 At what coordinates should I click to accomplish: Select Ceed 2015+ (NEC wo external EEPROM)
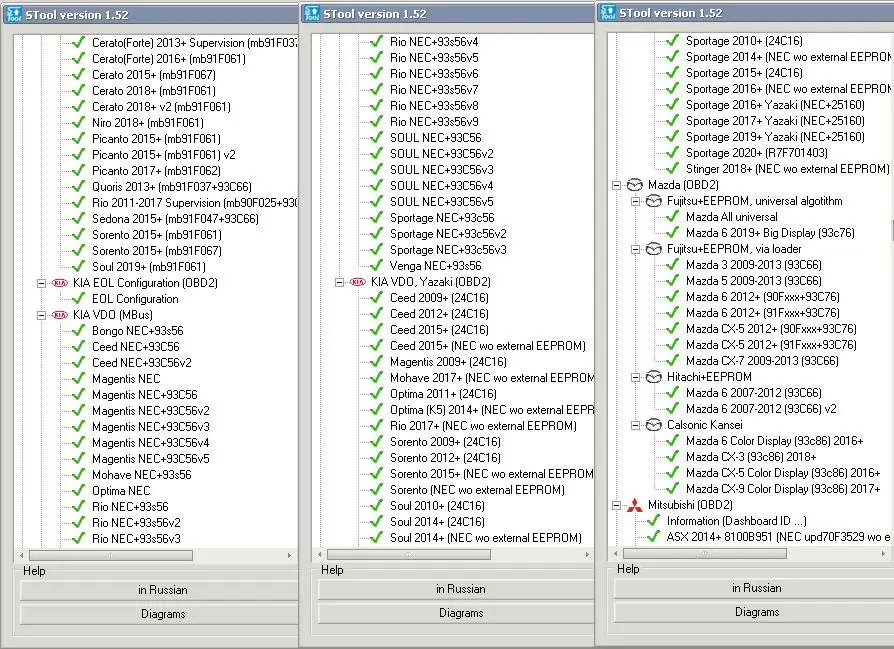click(487, 346)
